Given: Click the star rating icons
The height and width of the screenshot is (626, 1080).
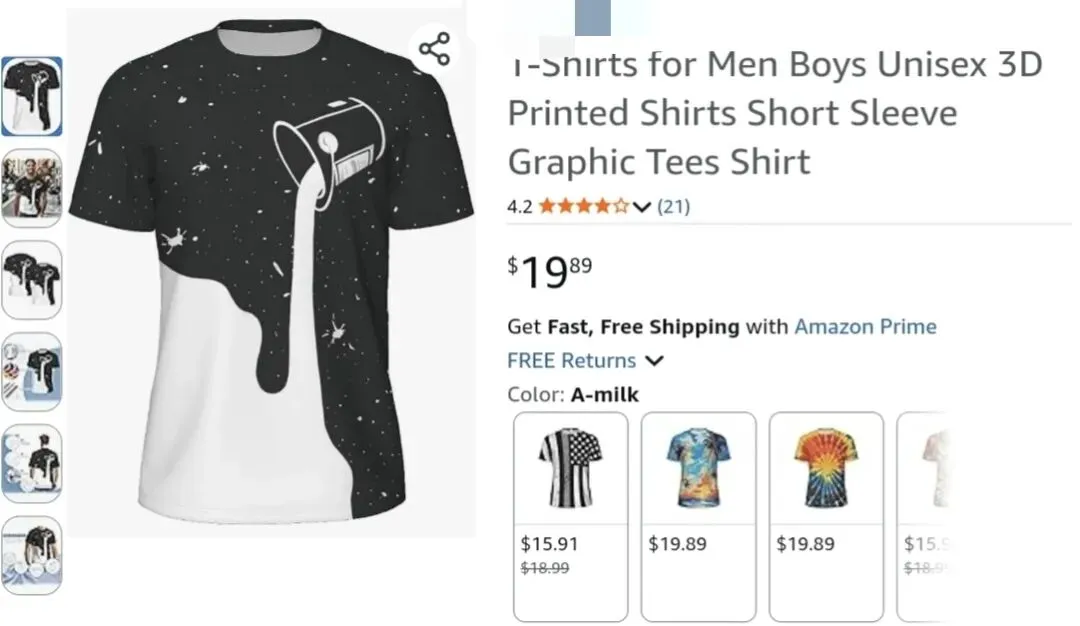Looking at the screenshot, I should pyautogui.click(x=584, y=207).
